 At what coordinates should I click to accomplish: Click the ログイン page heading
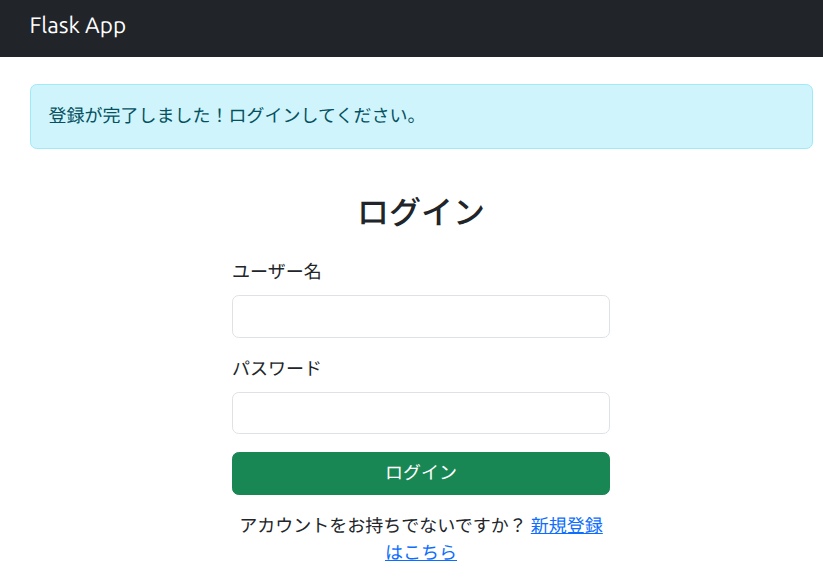pyautogui.click(x=421, y=212)
